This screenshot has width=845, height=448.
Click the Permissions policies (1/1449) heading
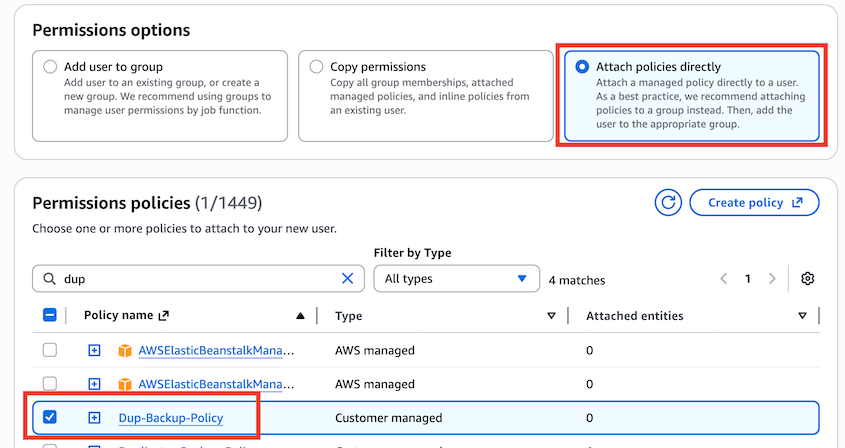(147, 203)
